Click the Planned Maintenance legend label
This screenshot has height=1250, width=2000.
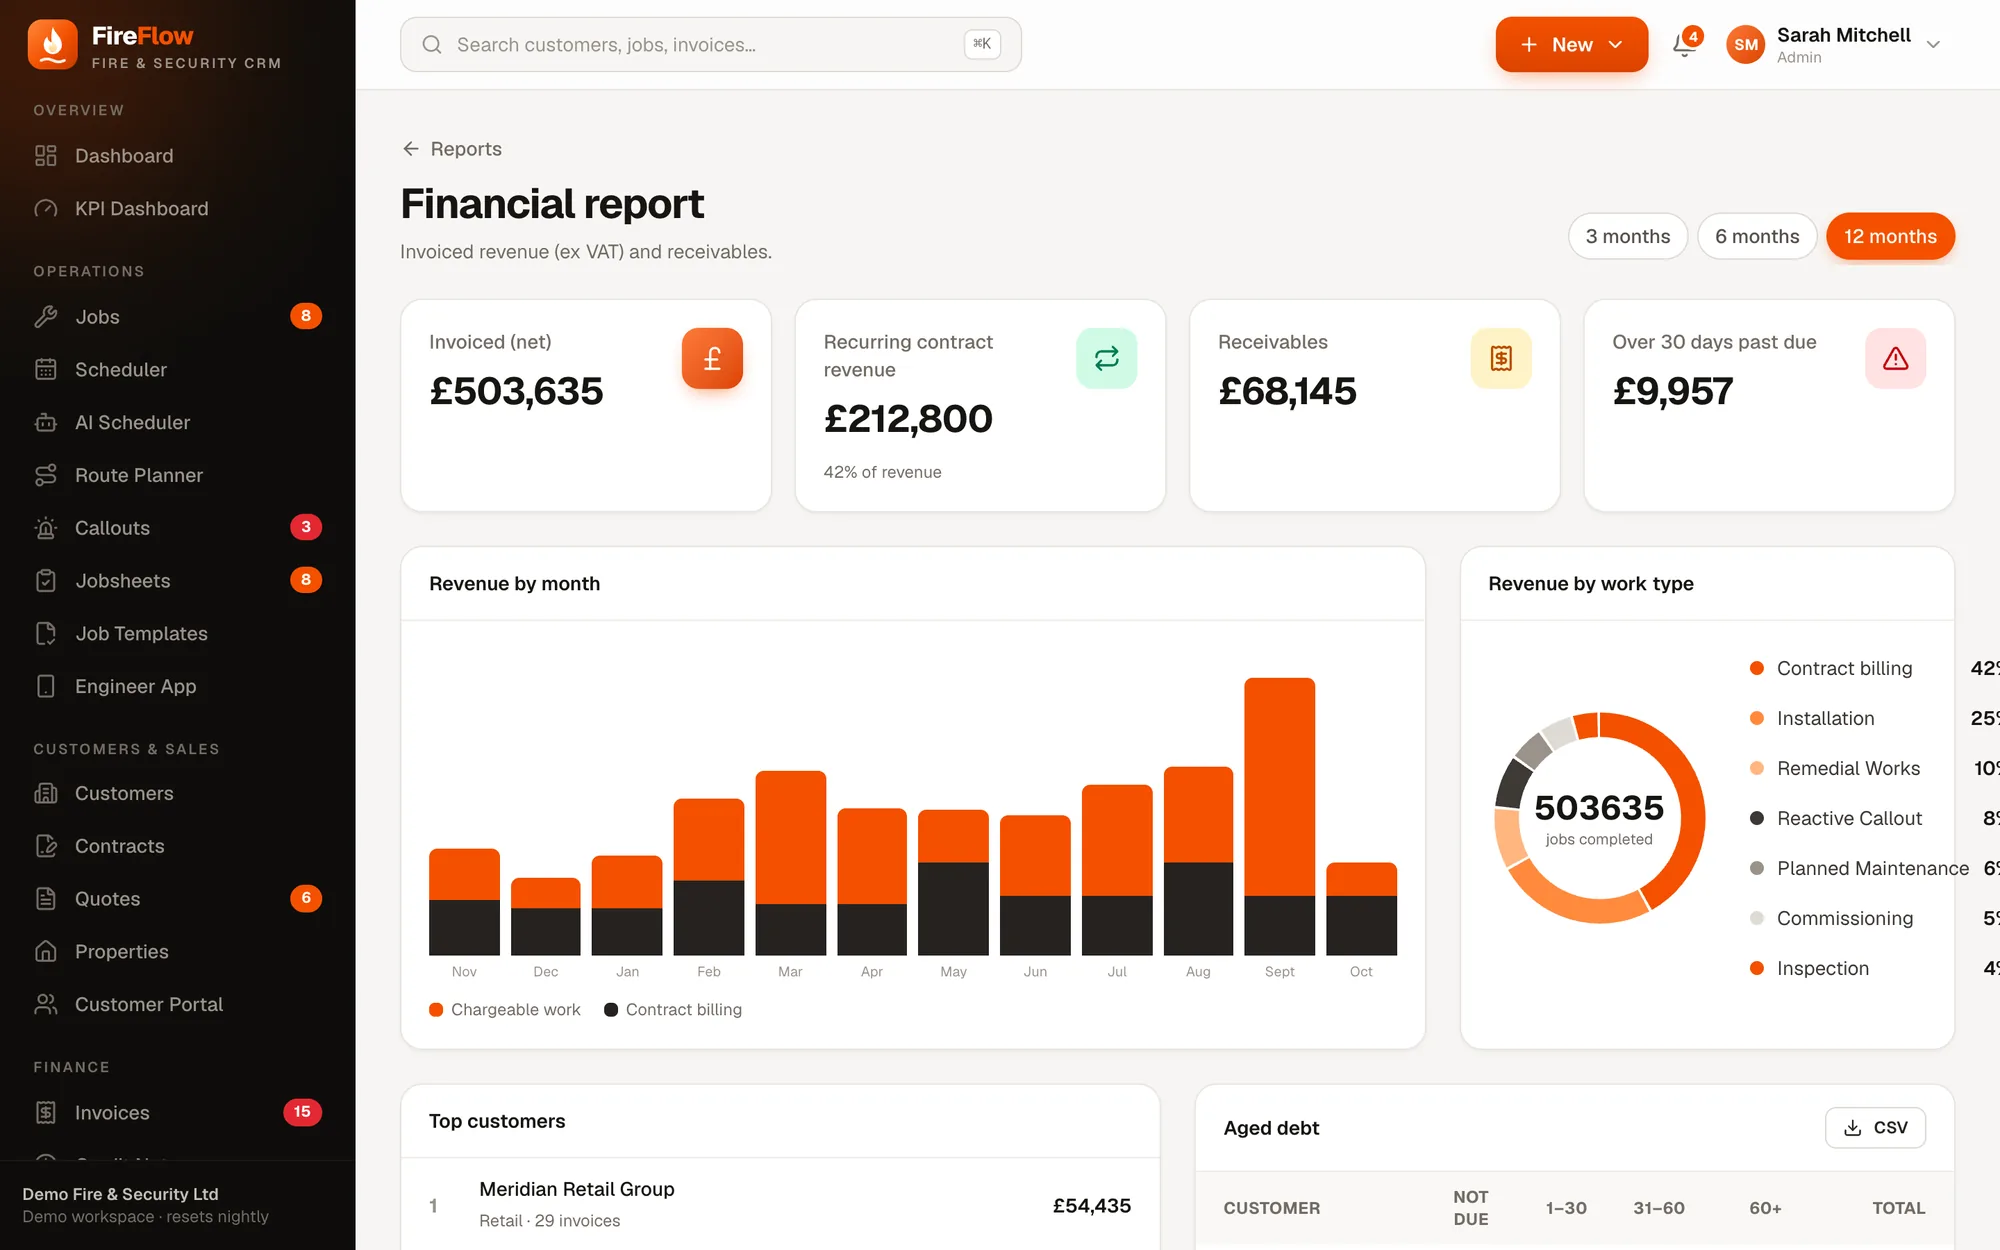click(x=1872, y=868)
